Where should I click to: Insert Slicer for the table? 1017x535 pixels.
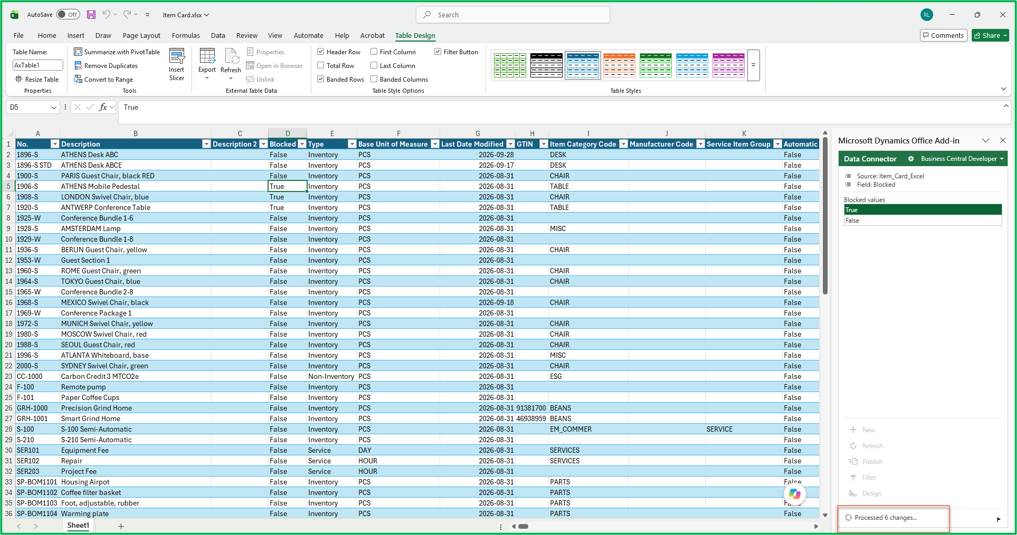tap(176, 65)
